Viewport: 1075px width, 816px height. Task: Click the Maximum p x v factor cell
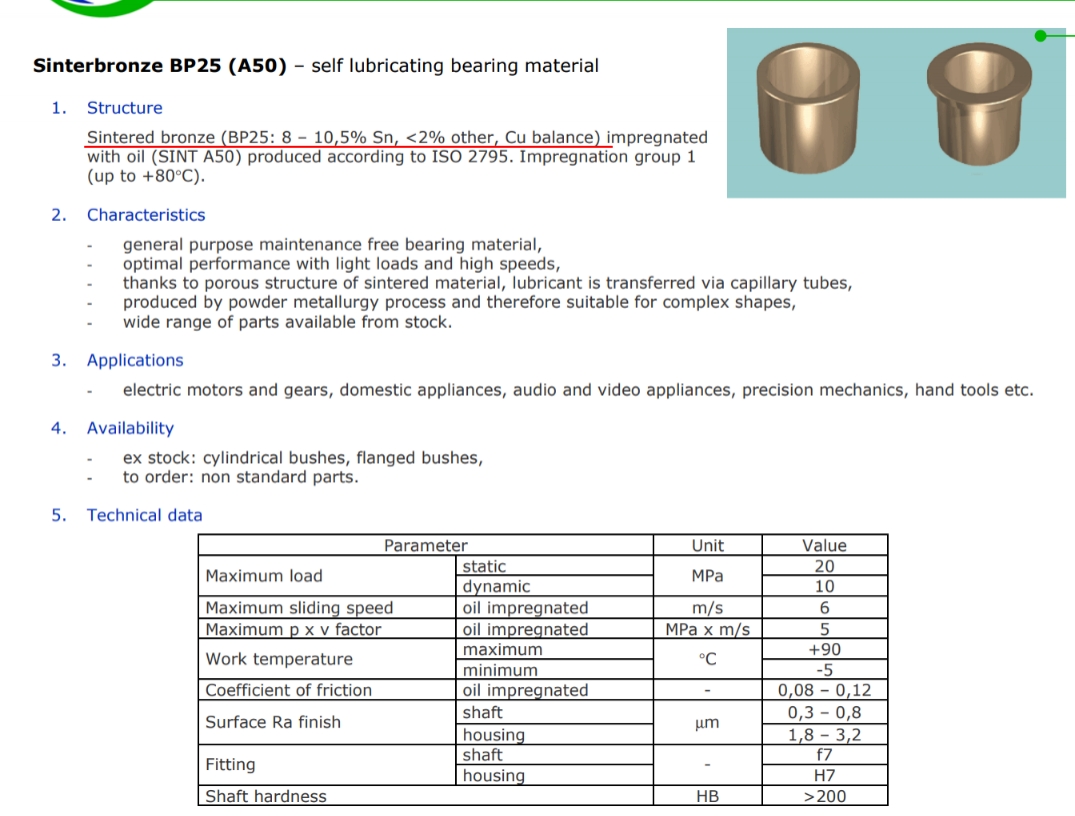(327, 629)
